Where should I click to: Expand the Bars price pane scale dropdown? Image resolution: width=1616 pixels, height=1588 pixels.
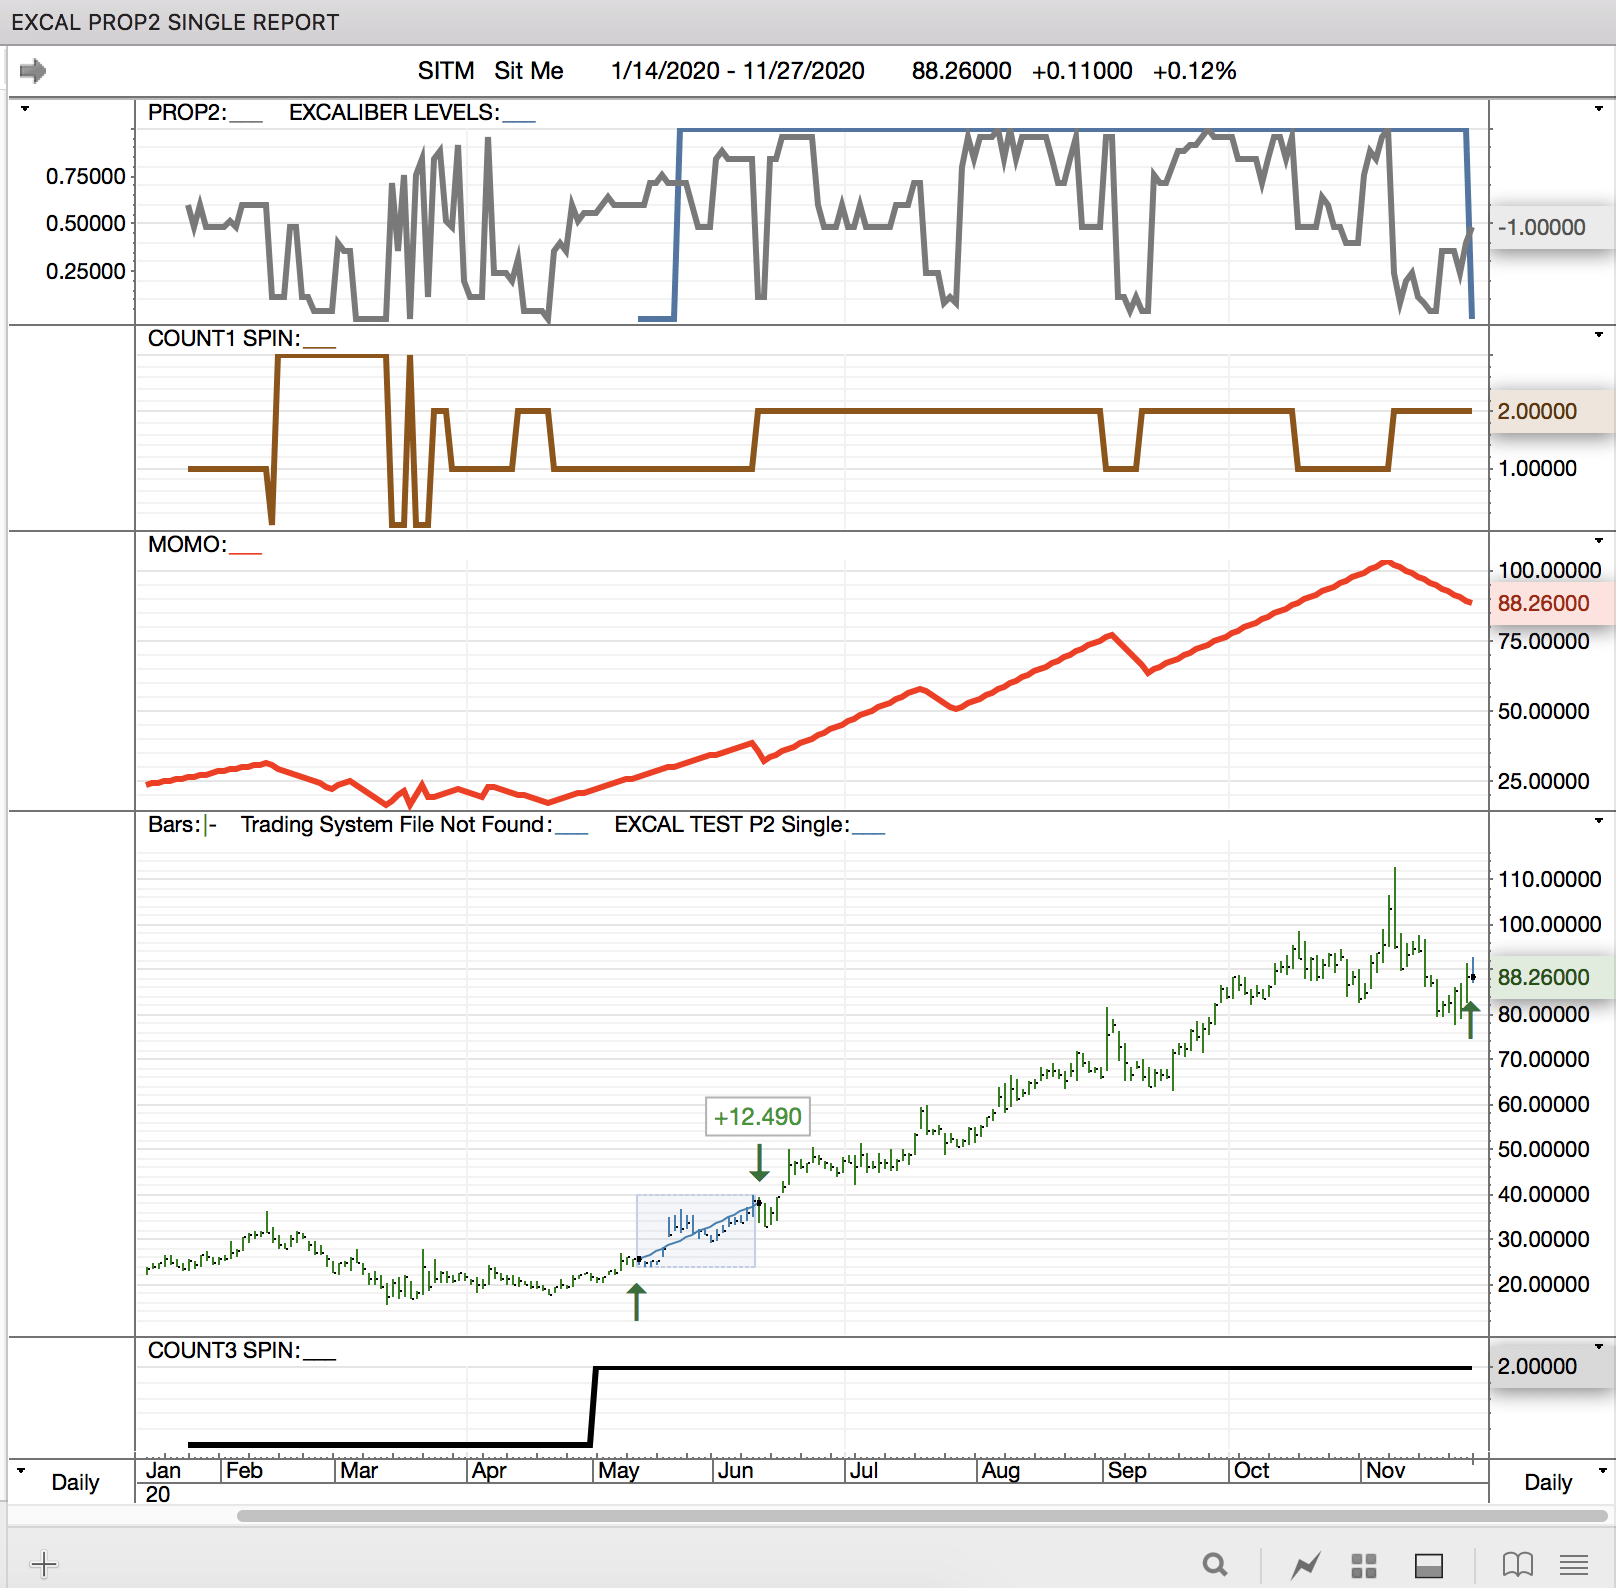pos(1599,821)
